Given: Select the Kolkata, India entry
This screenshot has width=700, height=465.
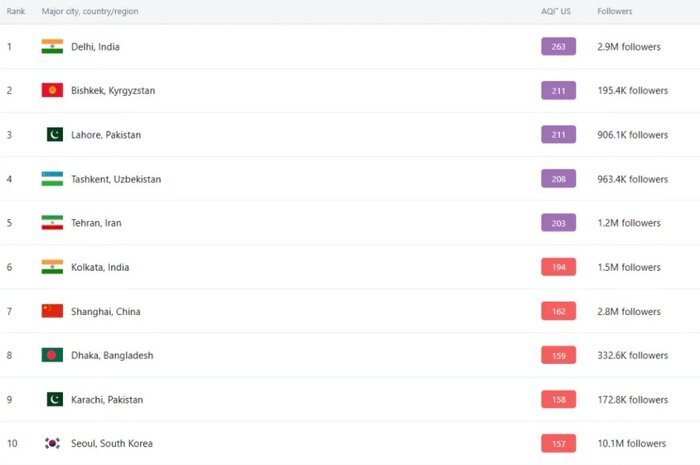Looking at the screenshot, I should [100, 267].
